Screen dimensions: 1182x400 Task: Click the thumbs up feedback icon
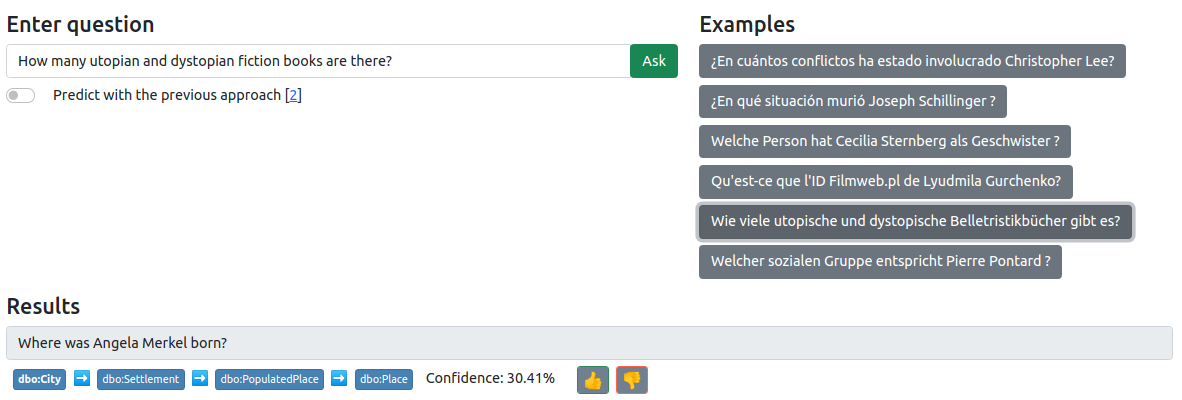[x=593, y=380]
